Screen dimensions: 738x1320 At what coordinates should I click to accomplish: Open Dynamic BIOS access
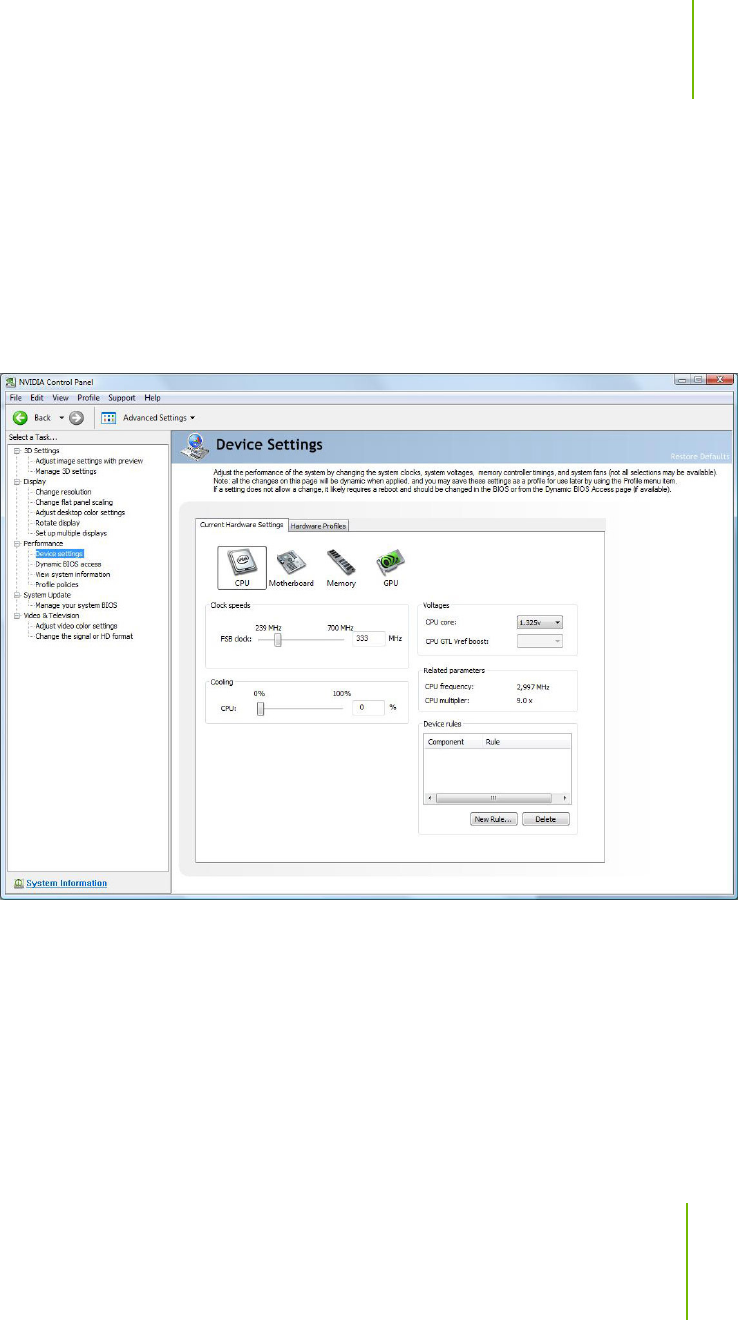68,564
